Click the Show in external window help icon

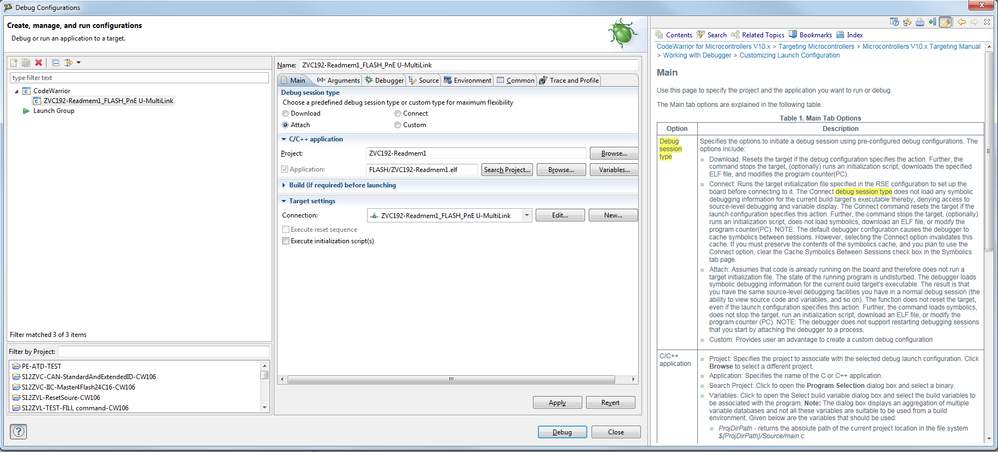point(894,22)
